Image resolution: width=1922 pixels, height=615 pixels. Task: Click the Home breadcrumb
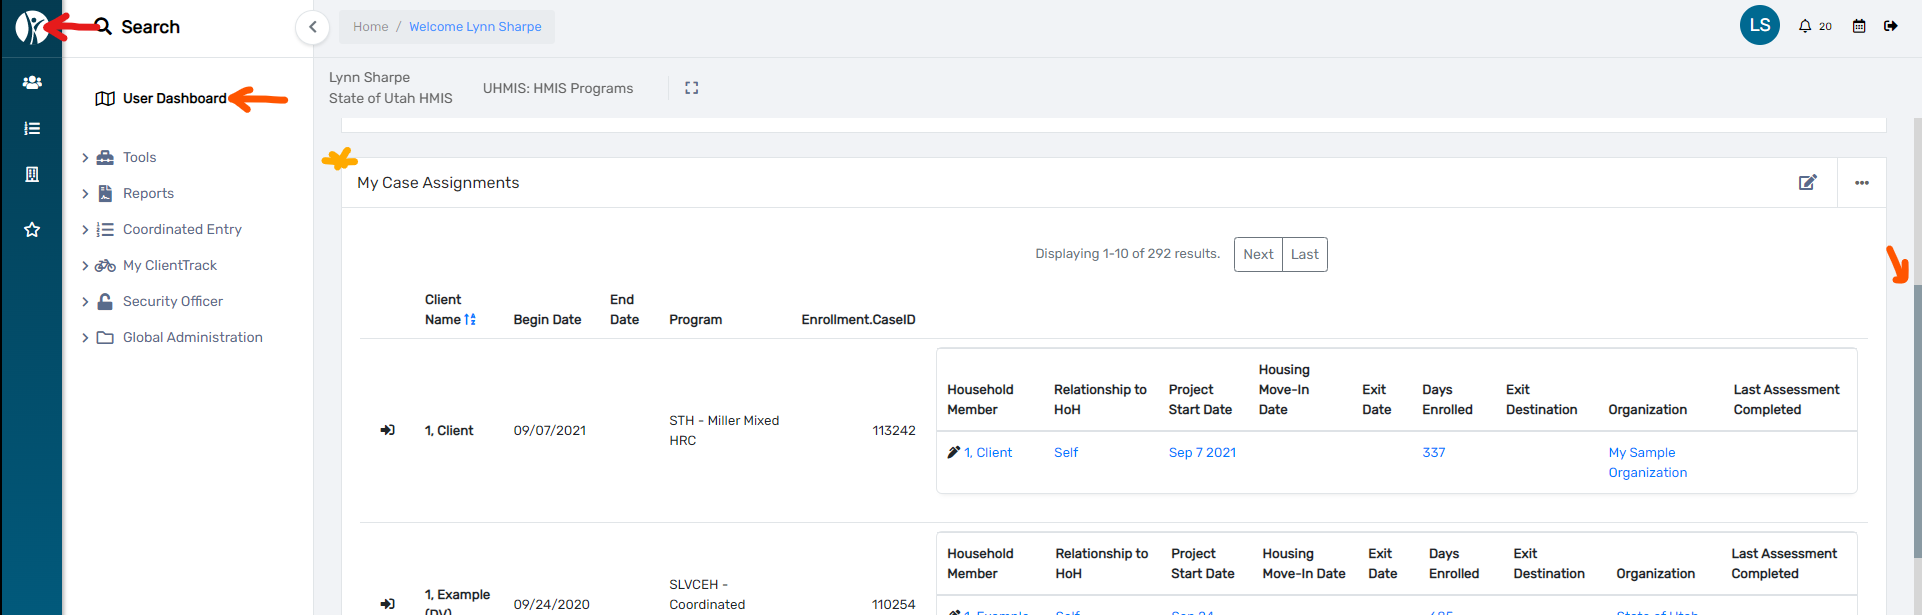370,27
